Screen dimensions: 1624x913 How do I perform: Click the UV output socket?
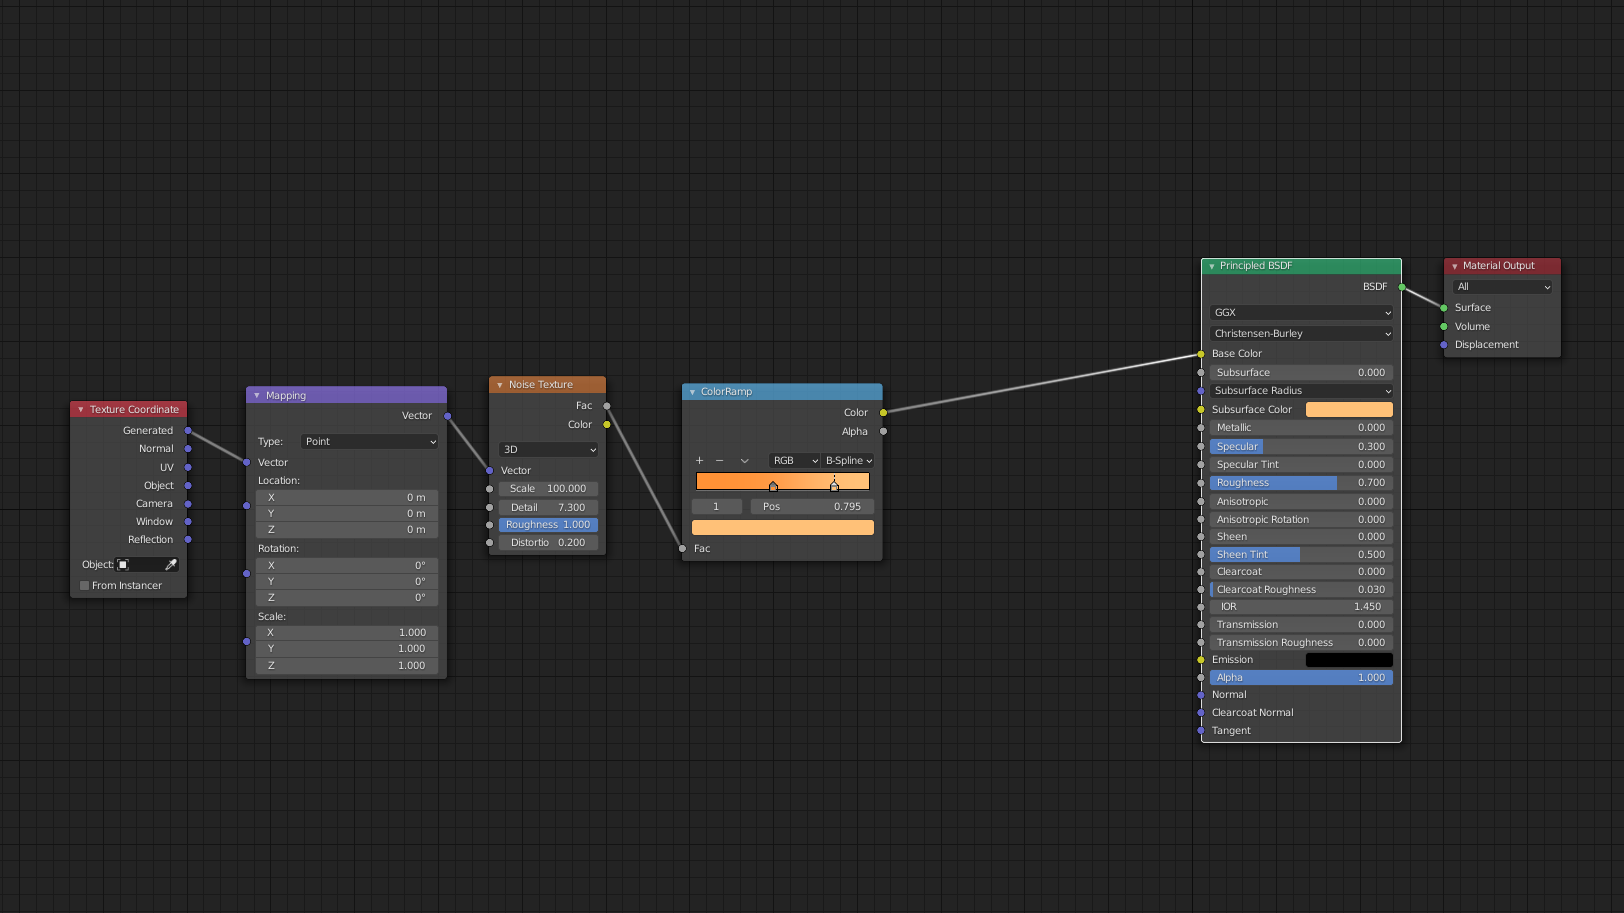tap(188, 467)
